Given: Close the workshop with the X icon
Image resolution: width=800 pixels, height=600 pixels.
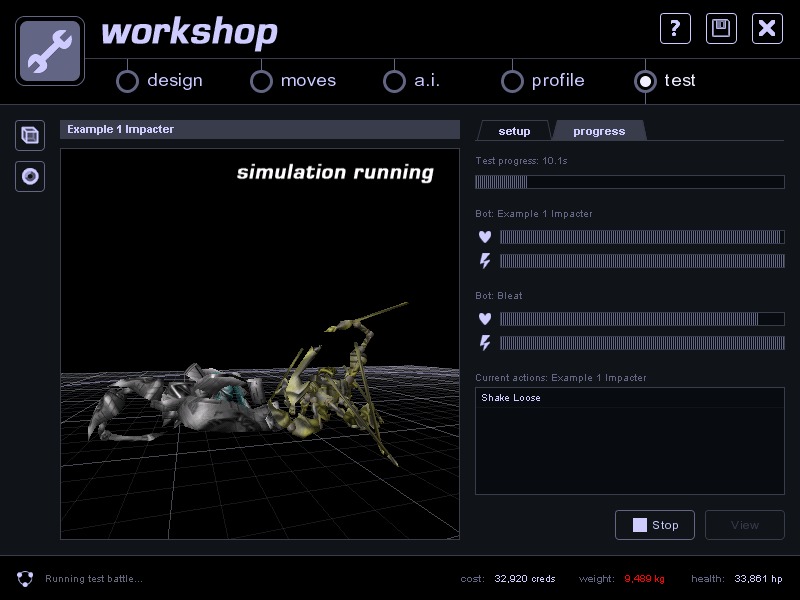Looking at the screenshot, I should click(x=767, y=28).
